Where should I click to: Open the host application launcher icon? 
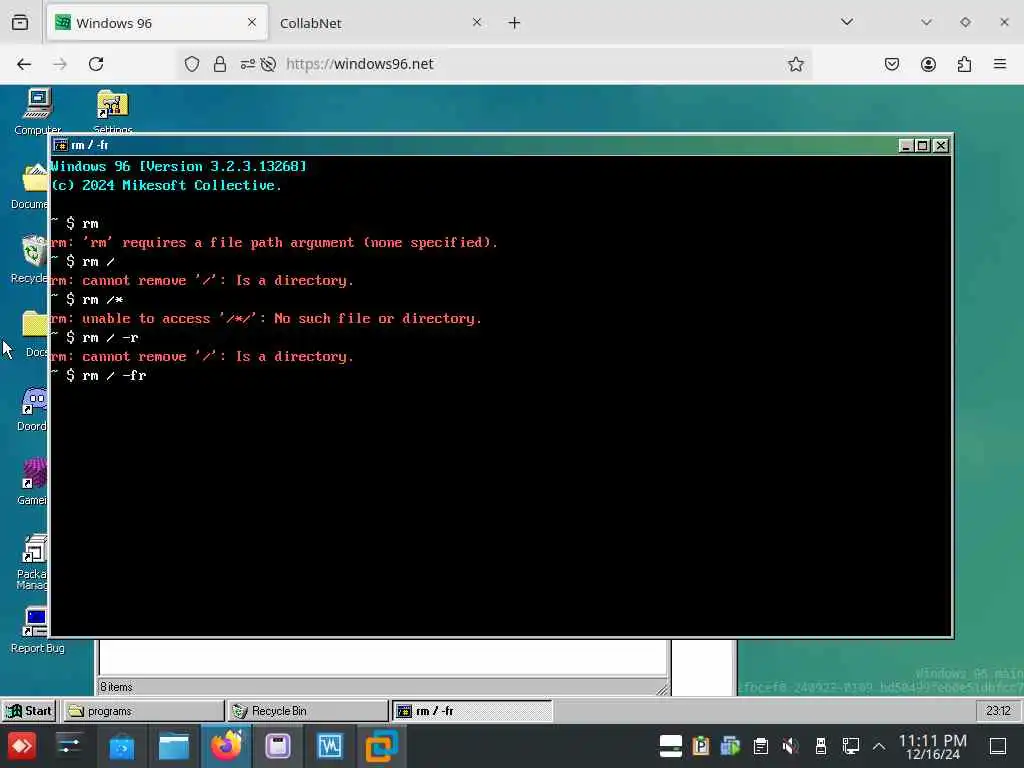coord(22,746)
